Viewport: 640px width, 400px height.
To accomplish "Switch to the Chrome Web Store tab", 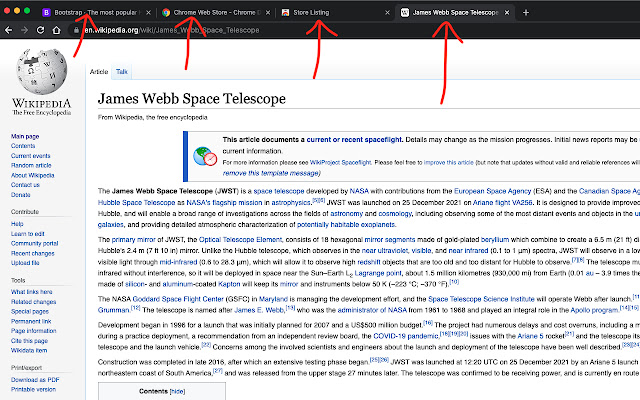I will tap(215, 12).
